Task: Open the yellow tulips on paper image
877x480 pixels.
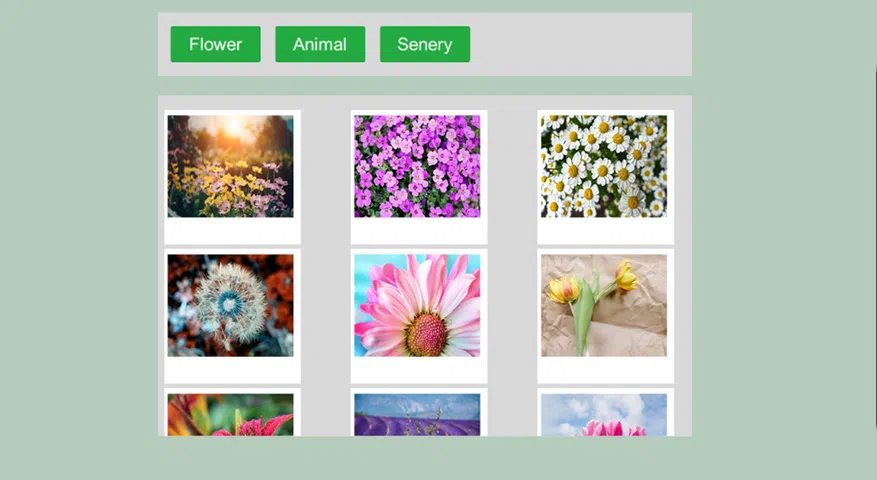Action: (x=604, y=305)
